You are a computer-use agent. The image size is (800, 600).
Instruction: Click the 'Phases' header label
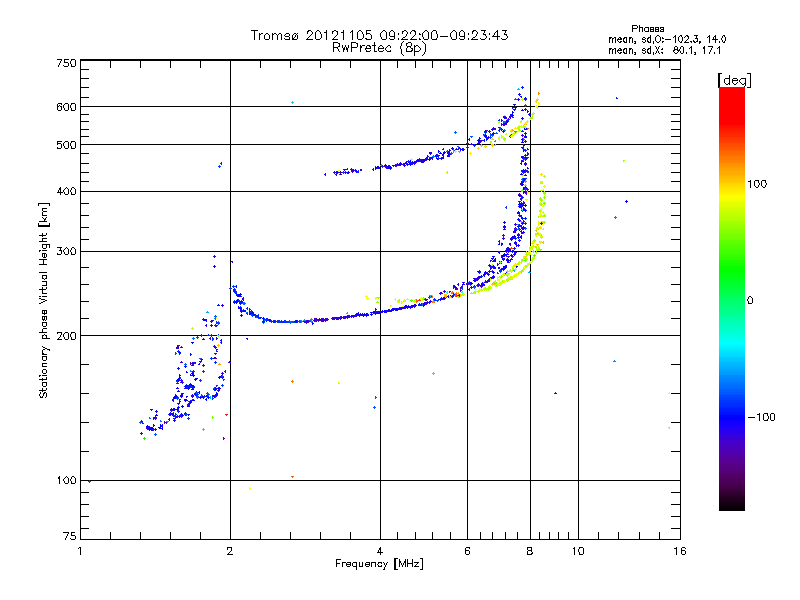(647, 29)
